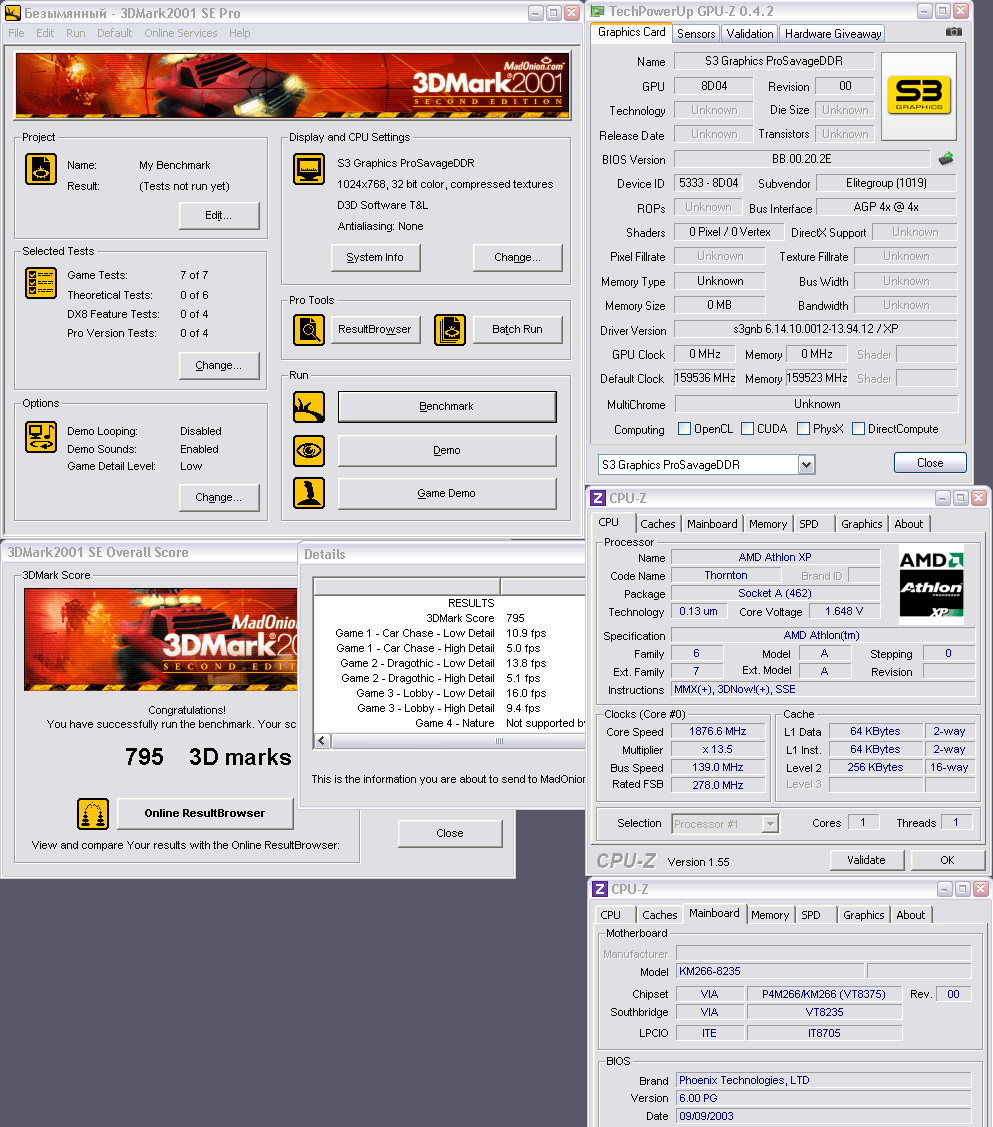Screen dimensions: 993x1127
Task: Enable the OpenCL checkbox
Action: click(684, 428)
